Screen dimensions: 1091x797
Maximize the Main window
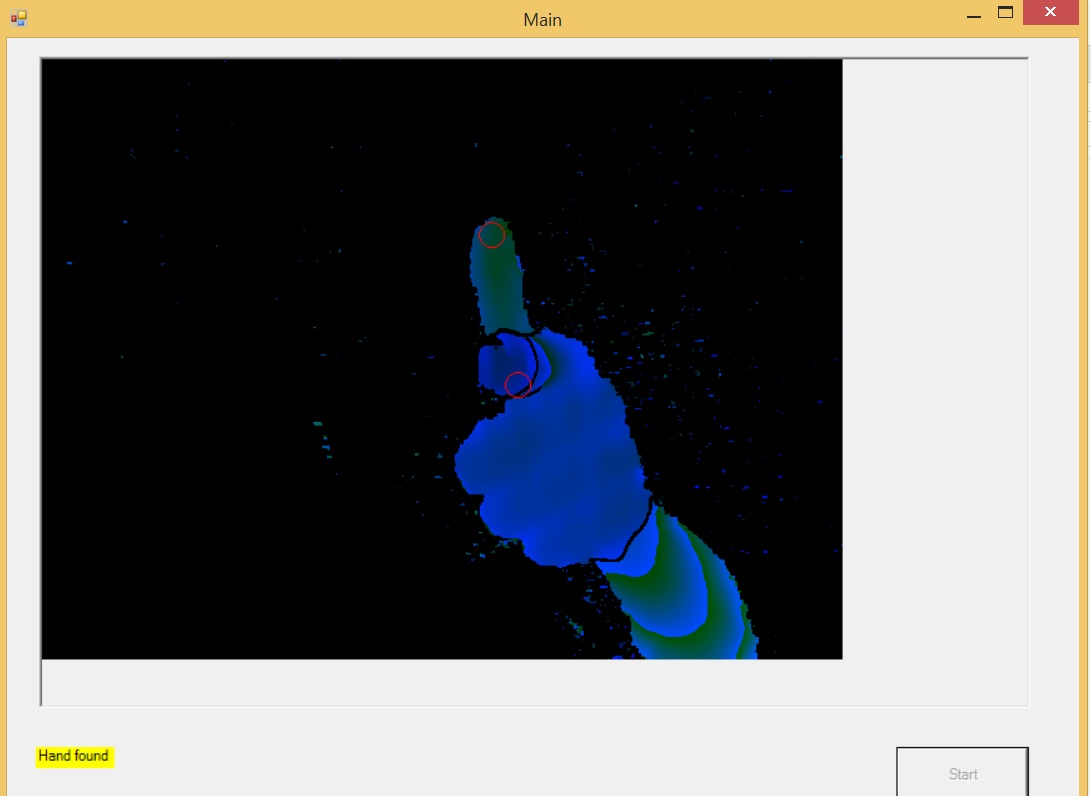[1005, 13]
